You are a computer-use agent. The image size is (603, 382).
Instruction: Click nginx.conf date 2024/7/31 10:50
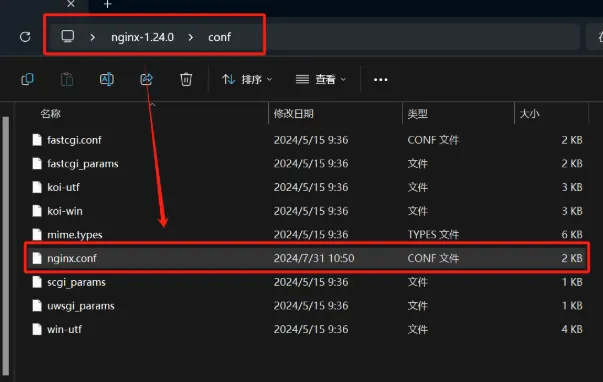pos(314,258)
